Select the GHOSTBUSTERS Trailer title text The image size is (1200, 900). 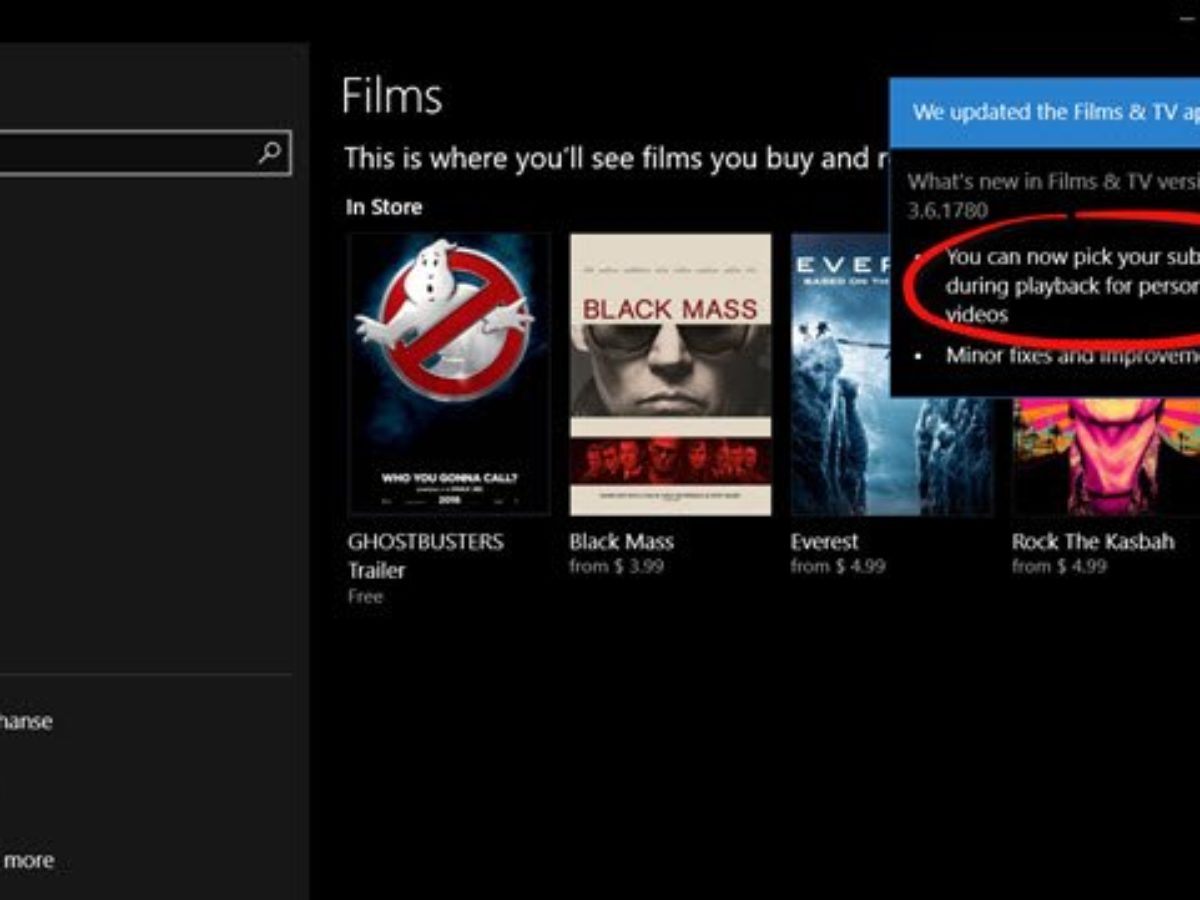tap(426, 556)
